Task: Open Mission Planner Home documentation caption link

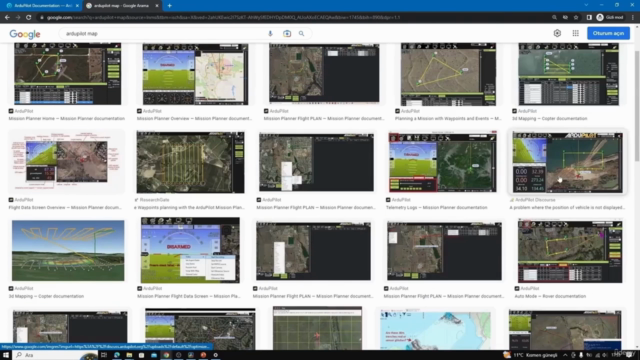Action: click(67, 118)
